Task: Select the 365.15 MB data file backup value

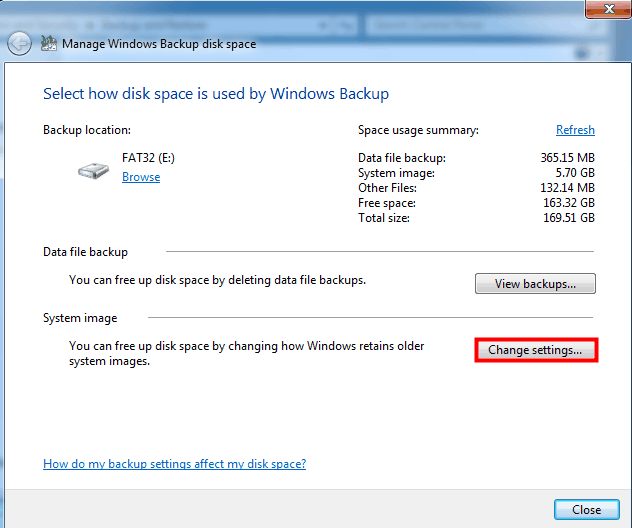Action: click(567, 158)
